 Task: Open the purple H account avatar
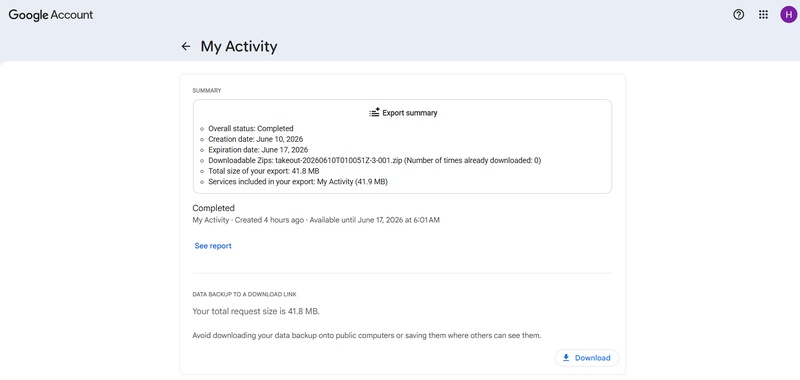(788, 15)
